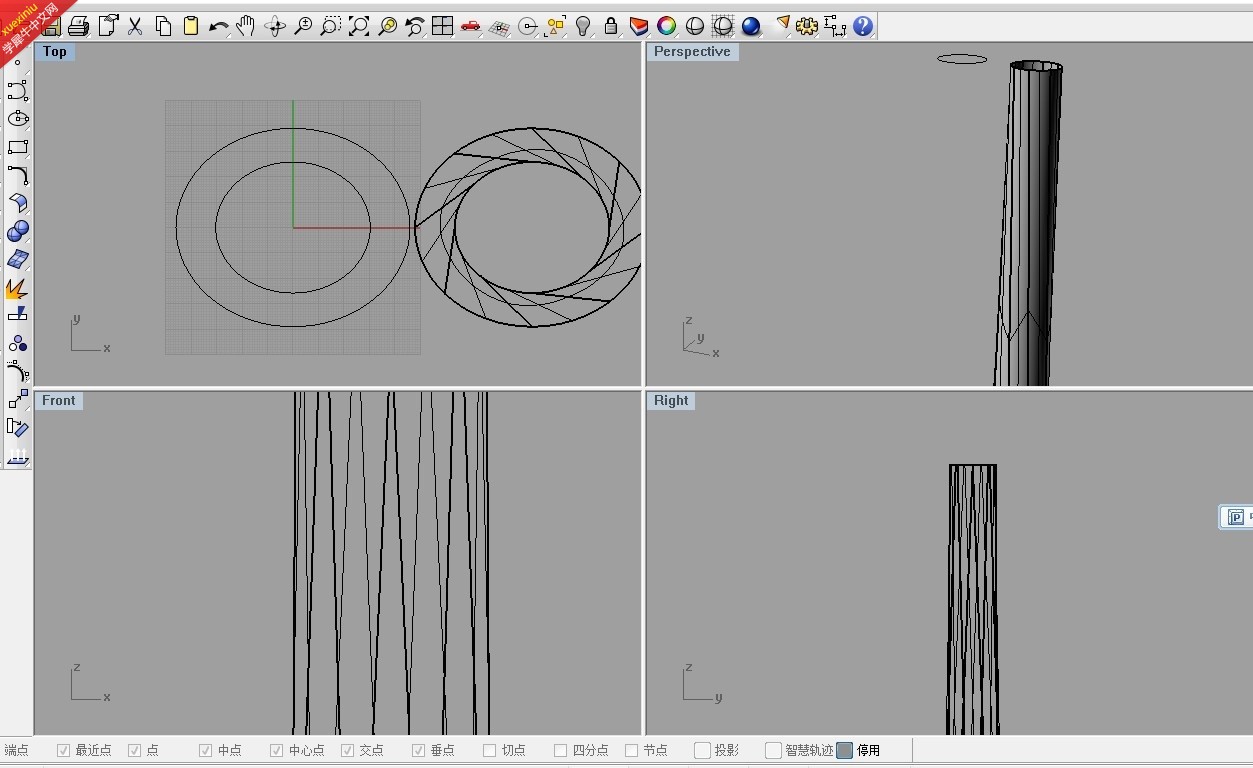Click the Dimension tool icon
Screen dimensions: 1253x768
(x=835, y=27)
